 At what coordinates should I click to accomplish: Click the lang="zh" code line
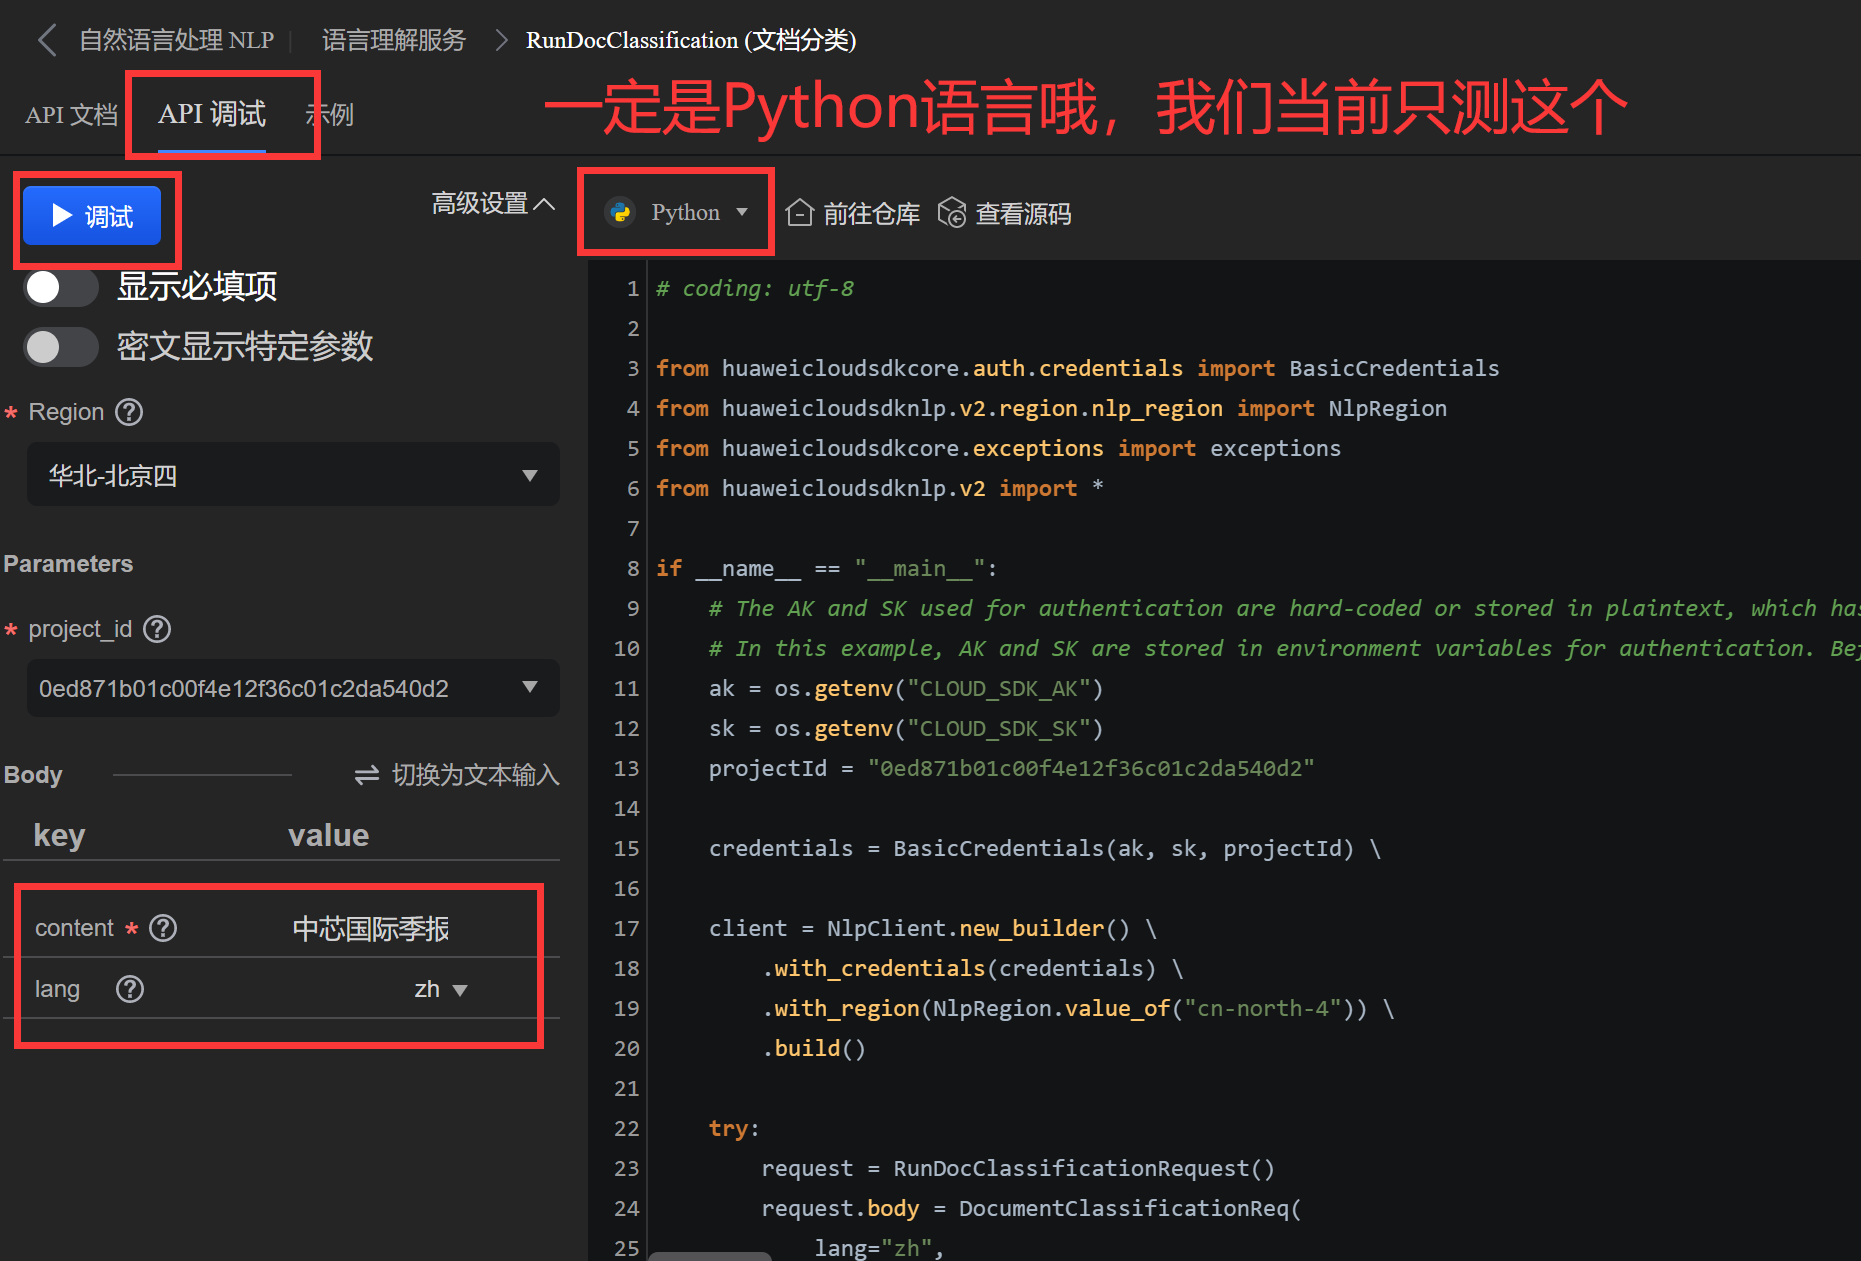(x=879, y=1248)
